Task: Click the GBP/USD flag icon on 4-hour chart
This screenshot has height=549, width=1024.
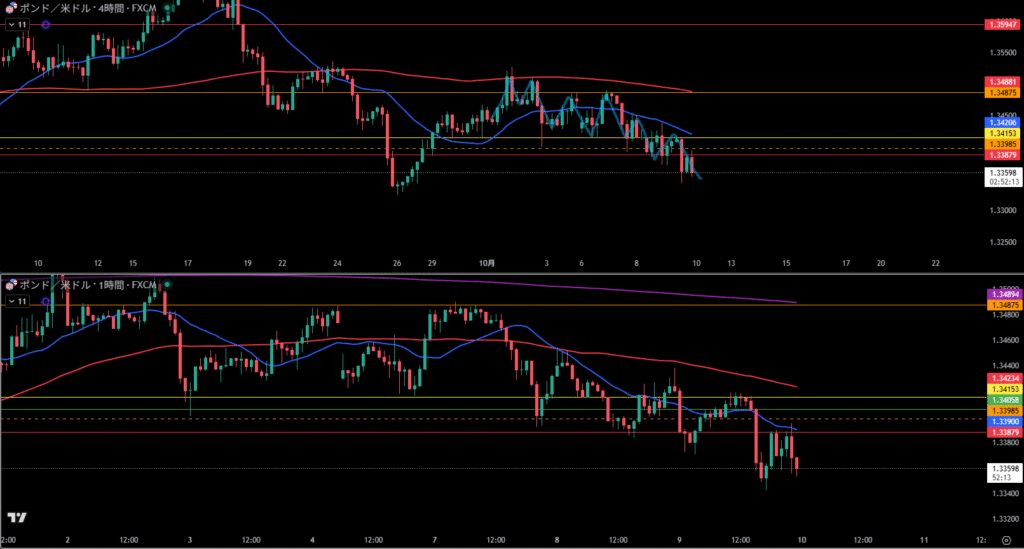Action: click(x=11, y=7)
